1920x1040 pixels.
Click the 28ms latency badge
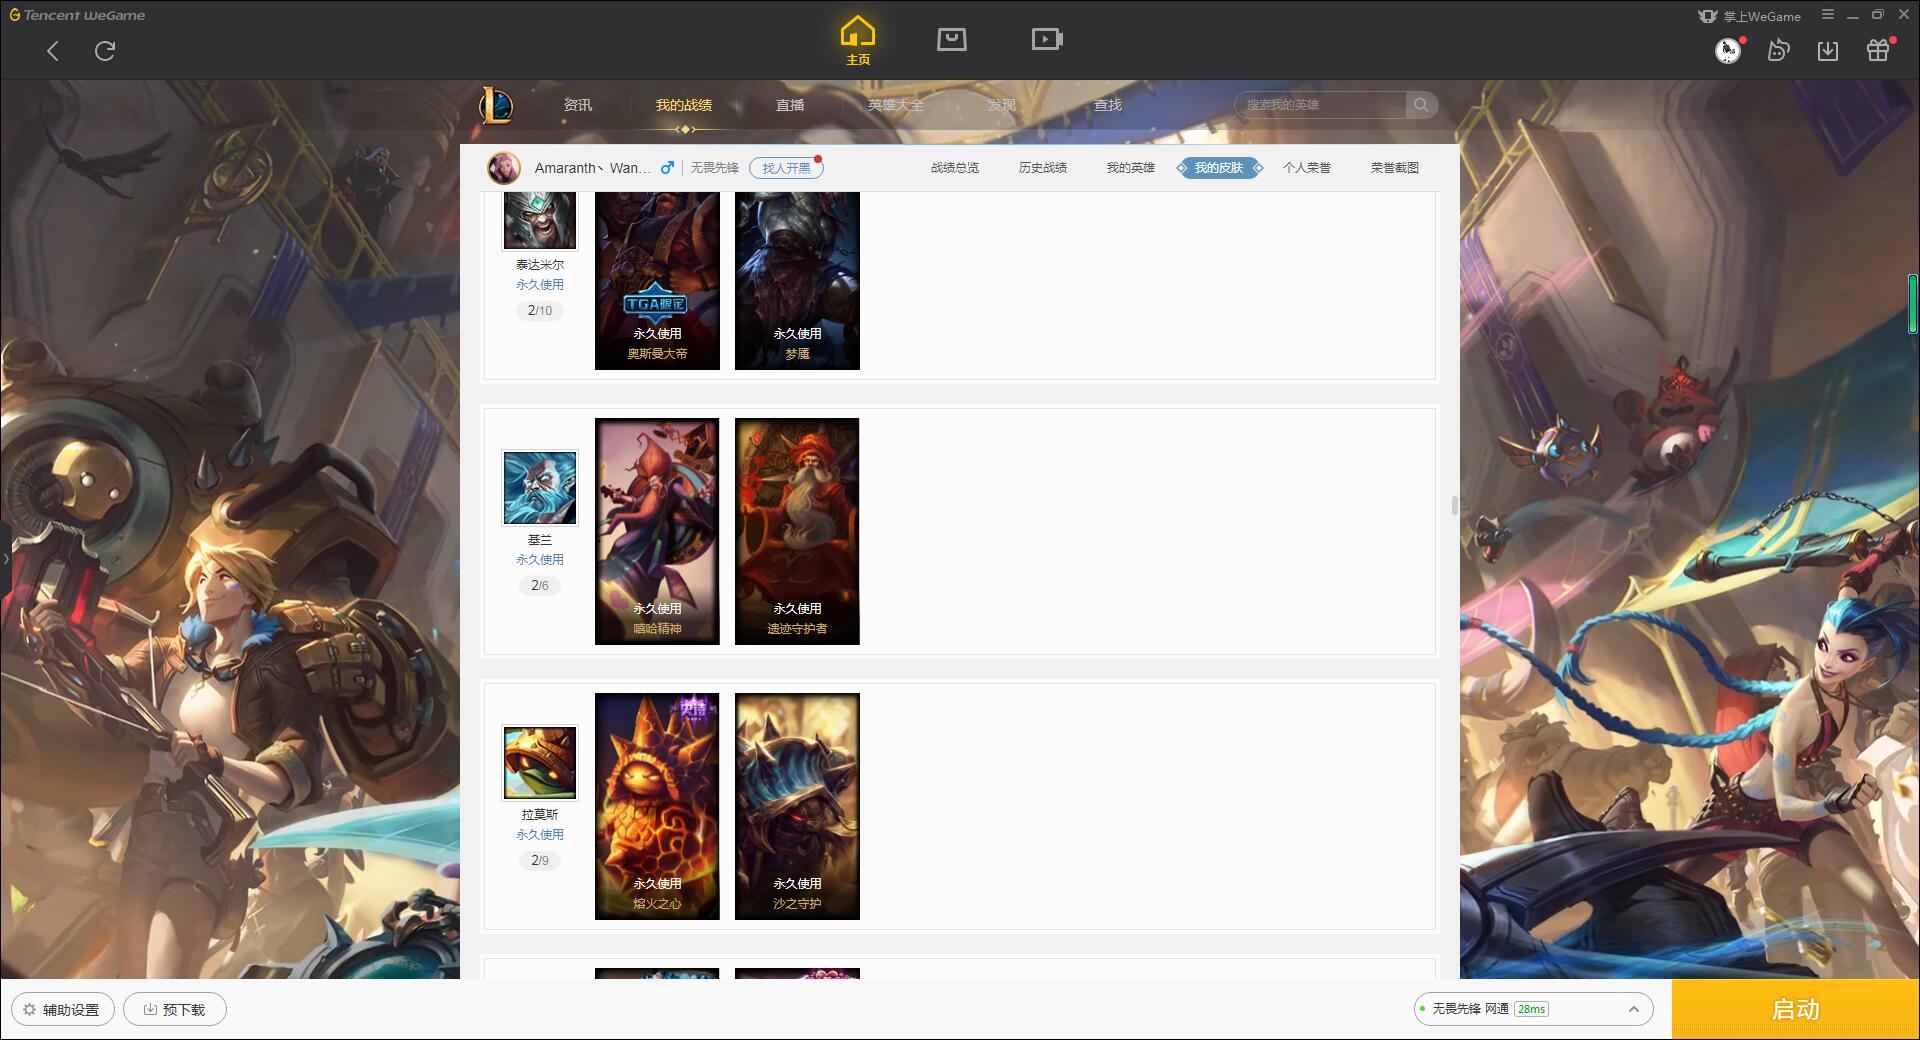tap(1531, 1010)
